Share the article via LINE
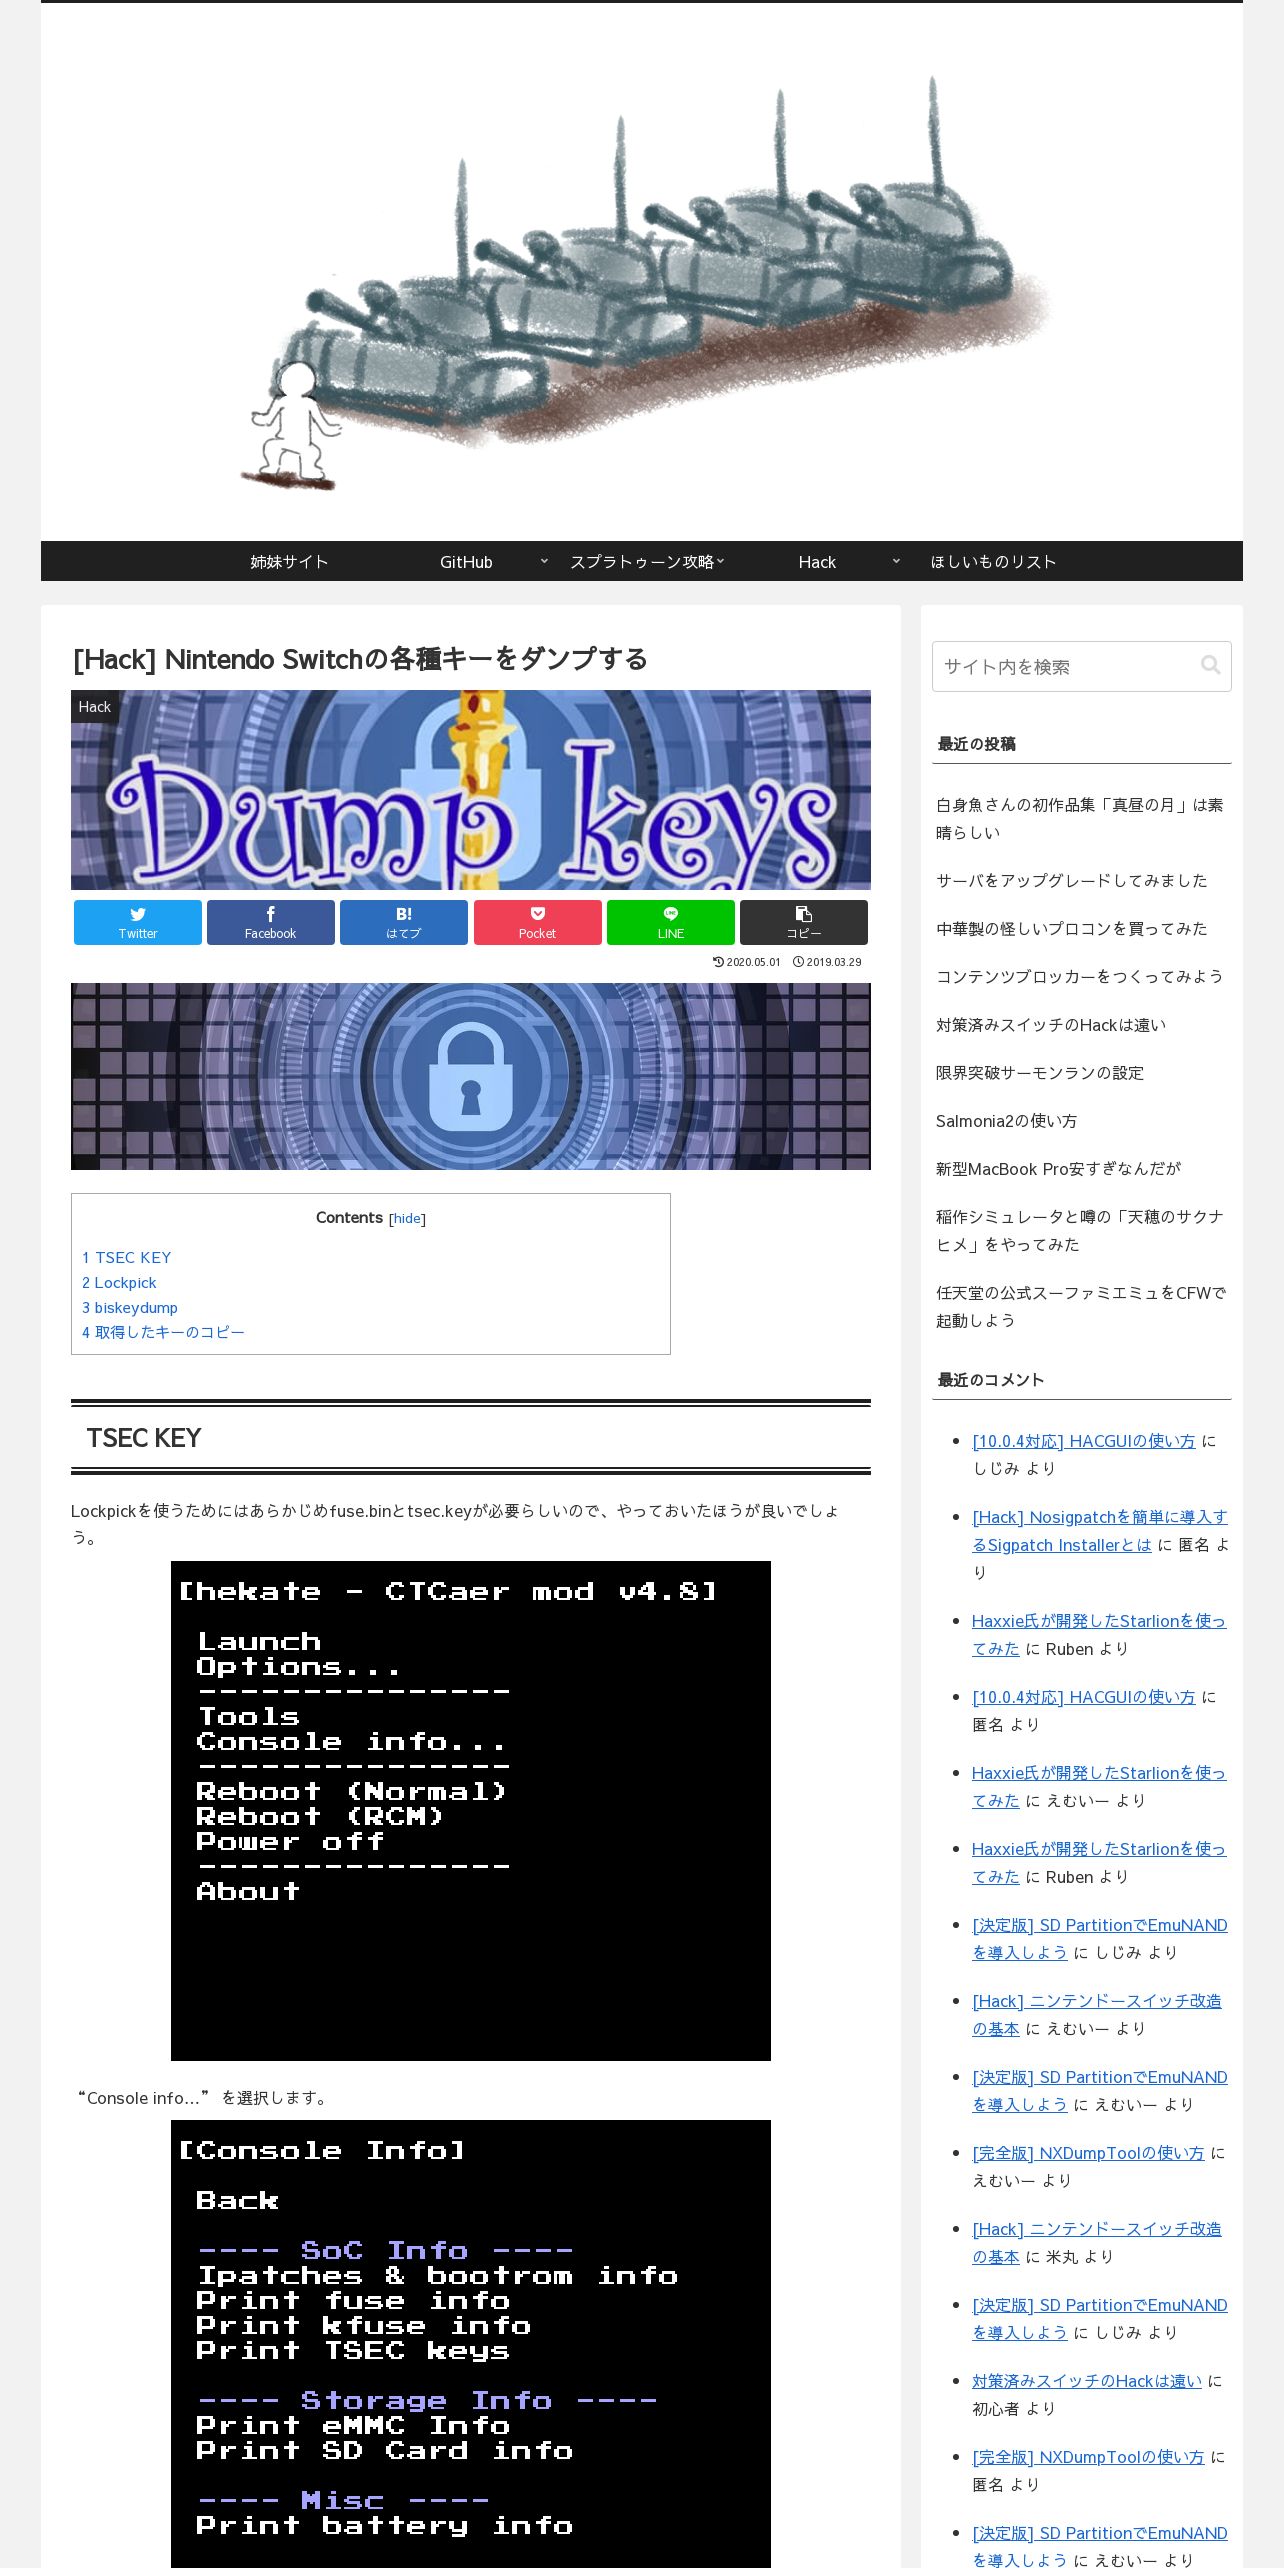Screen dimensions: 1284x2568 click(671, 922)
